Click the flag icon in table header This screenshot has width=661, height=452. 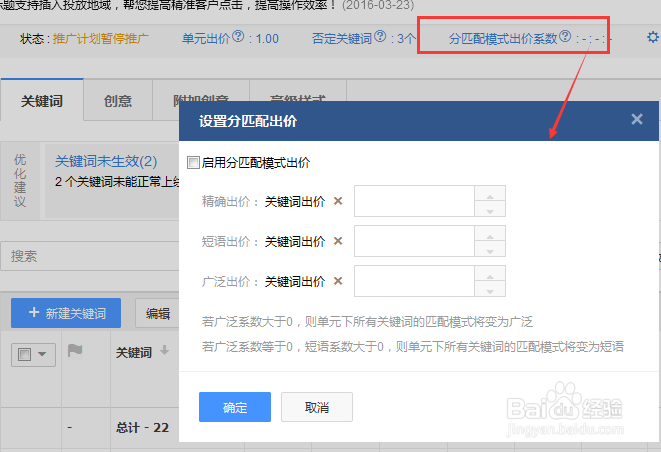pos(75,350)
